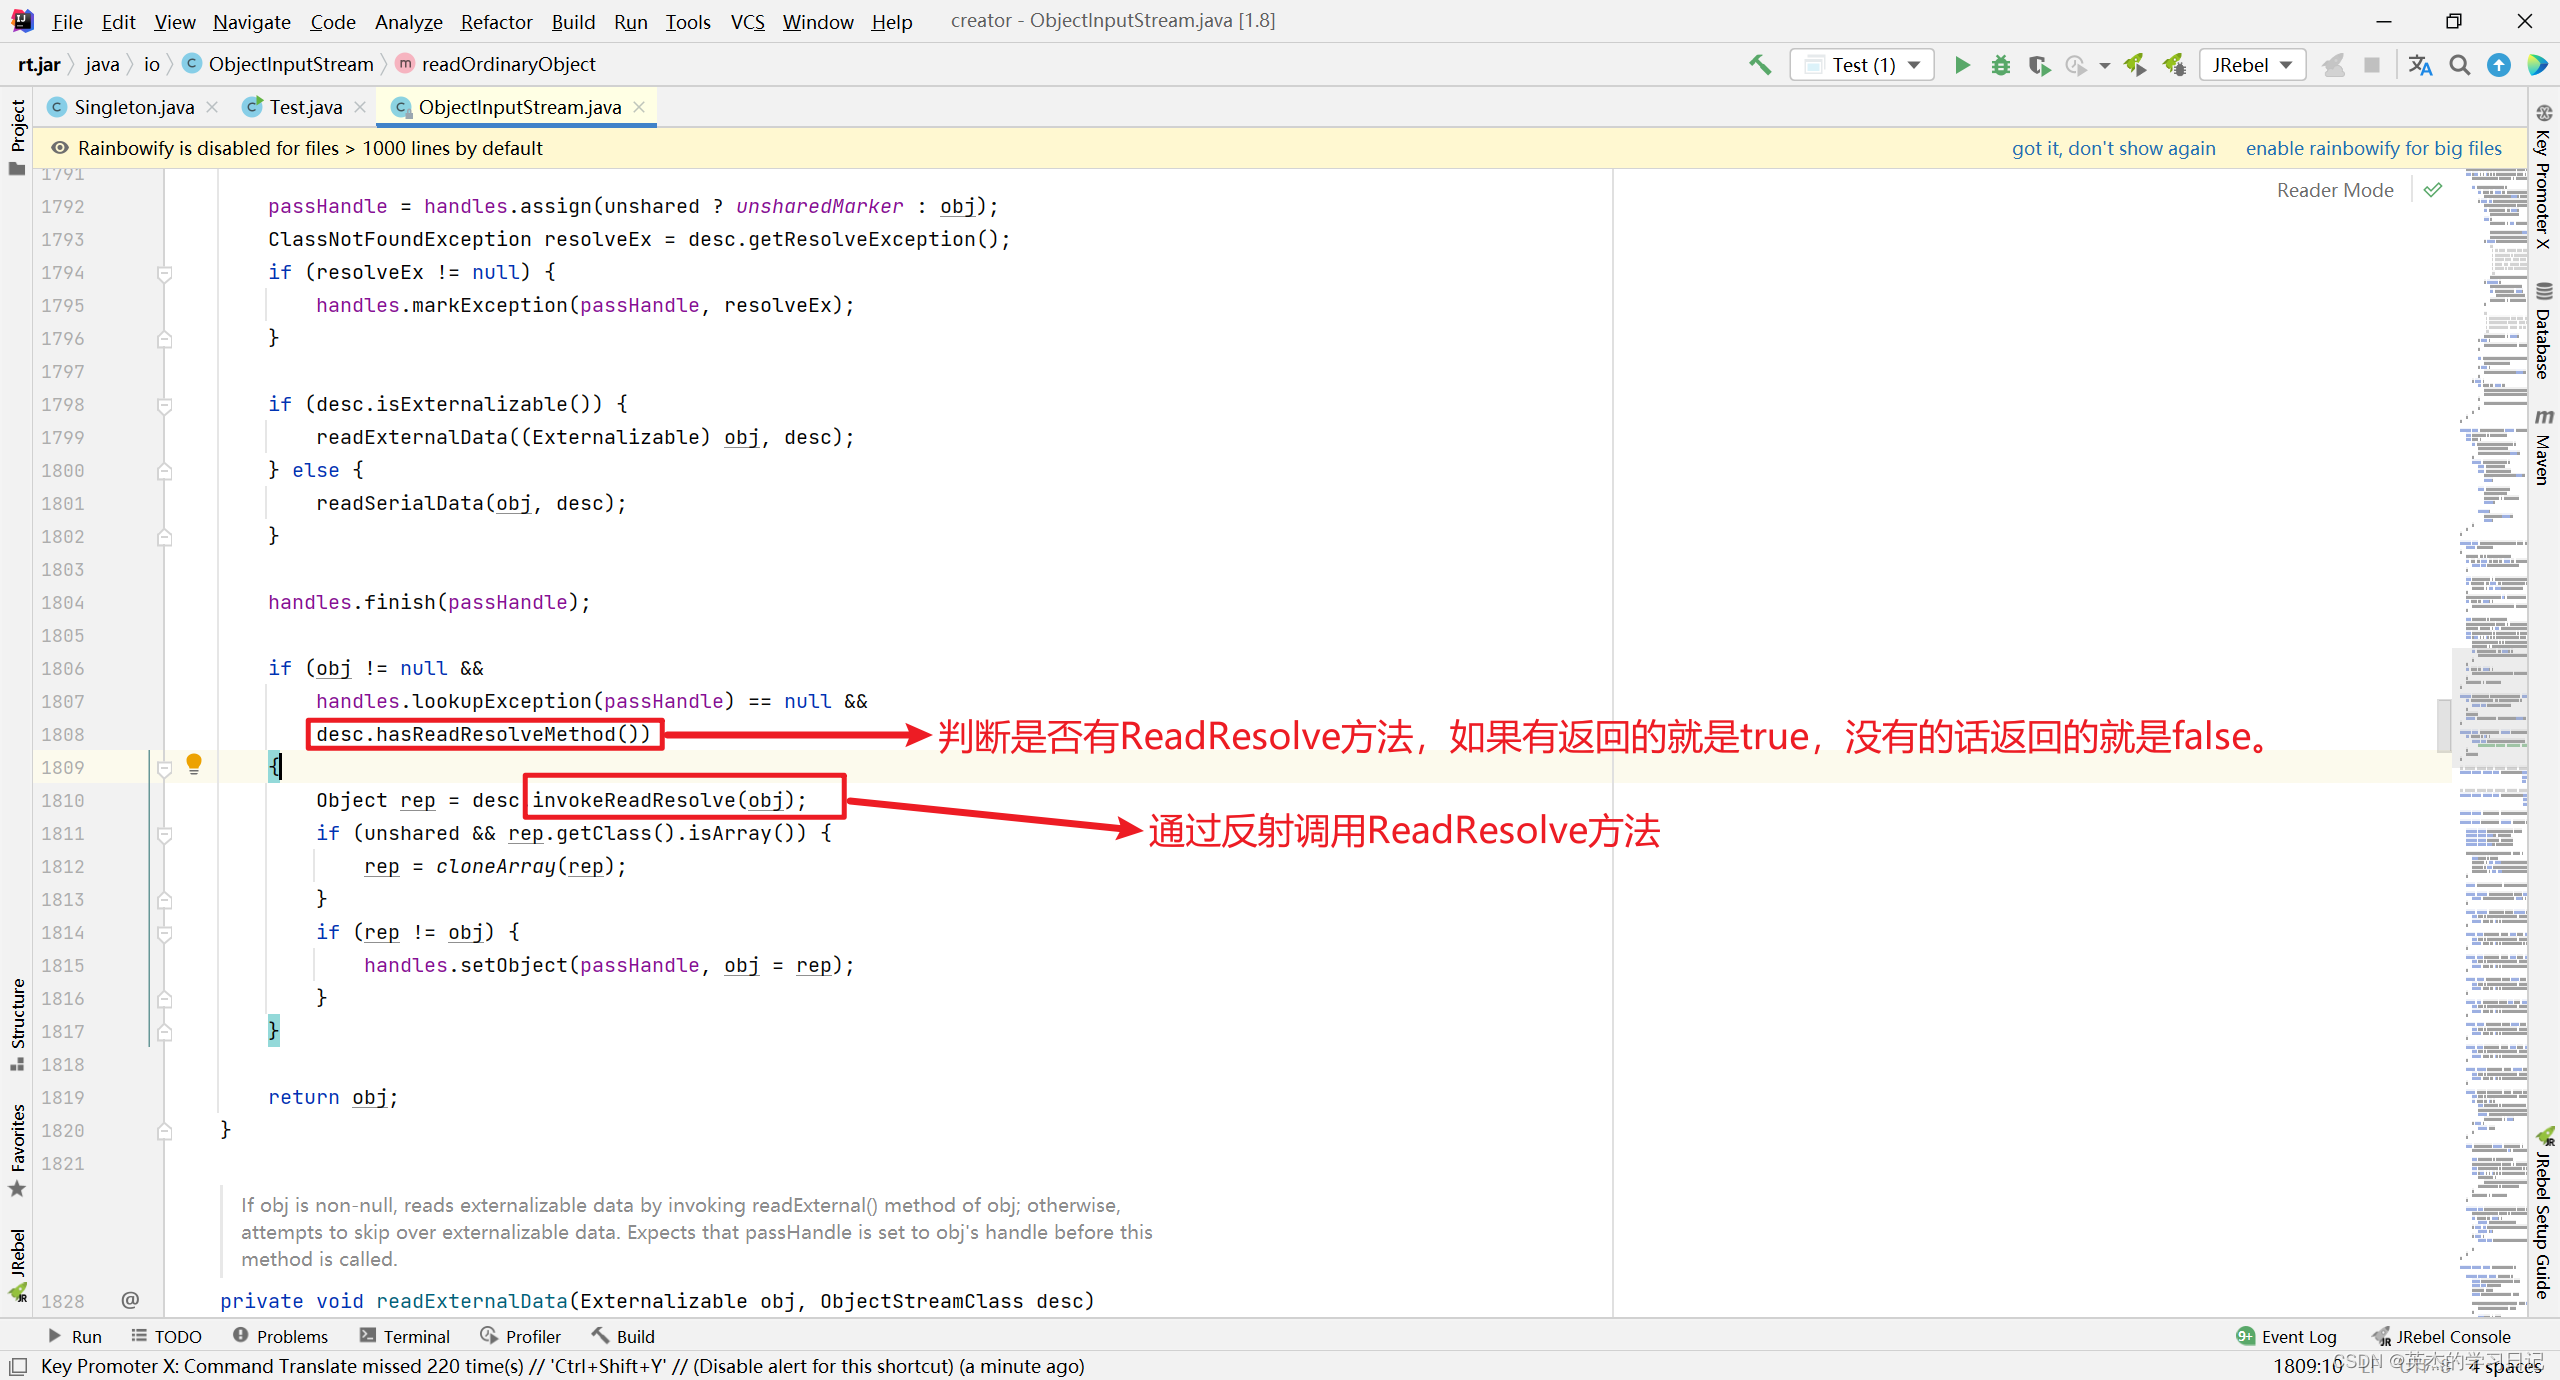Switch to the Singleton.java tab
The image size is (2560, 1380).
click(134, 107)
